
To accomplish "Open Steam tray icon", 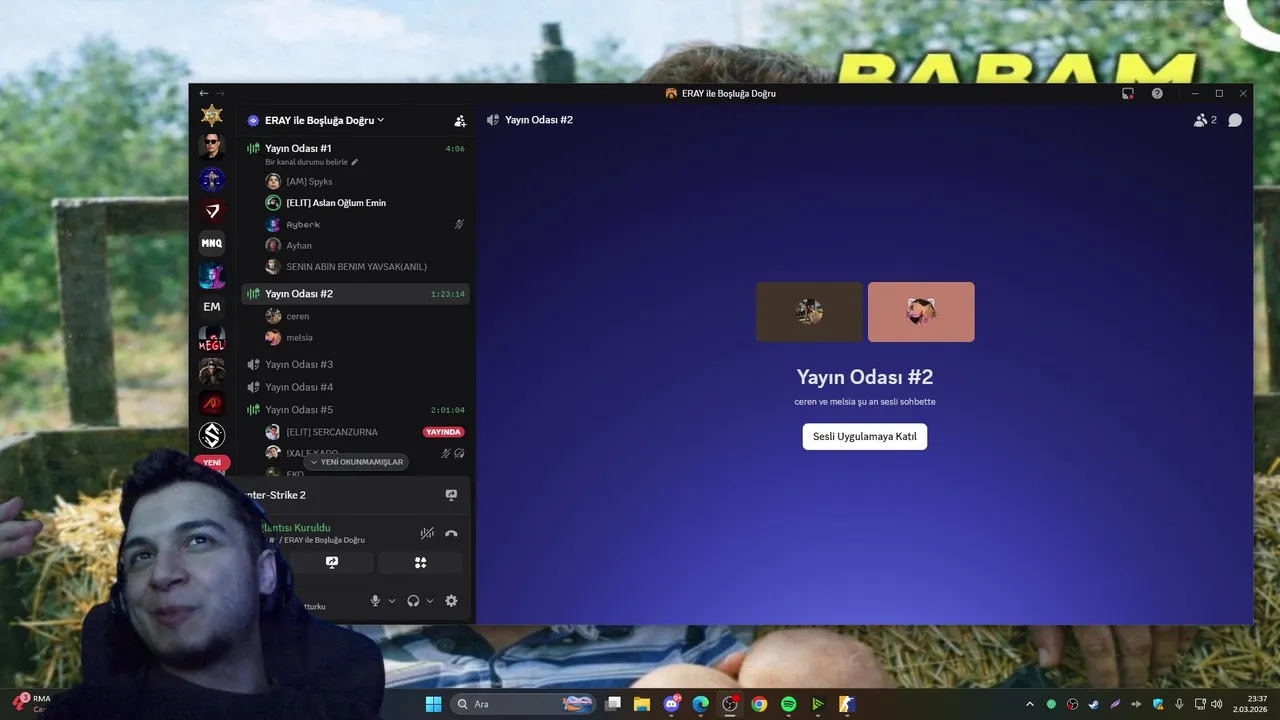I will [1094, 704].
